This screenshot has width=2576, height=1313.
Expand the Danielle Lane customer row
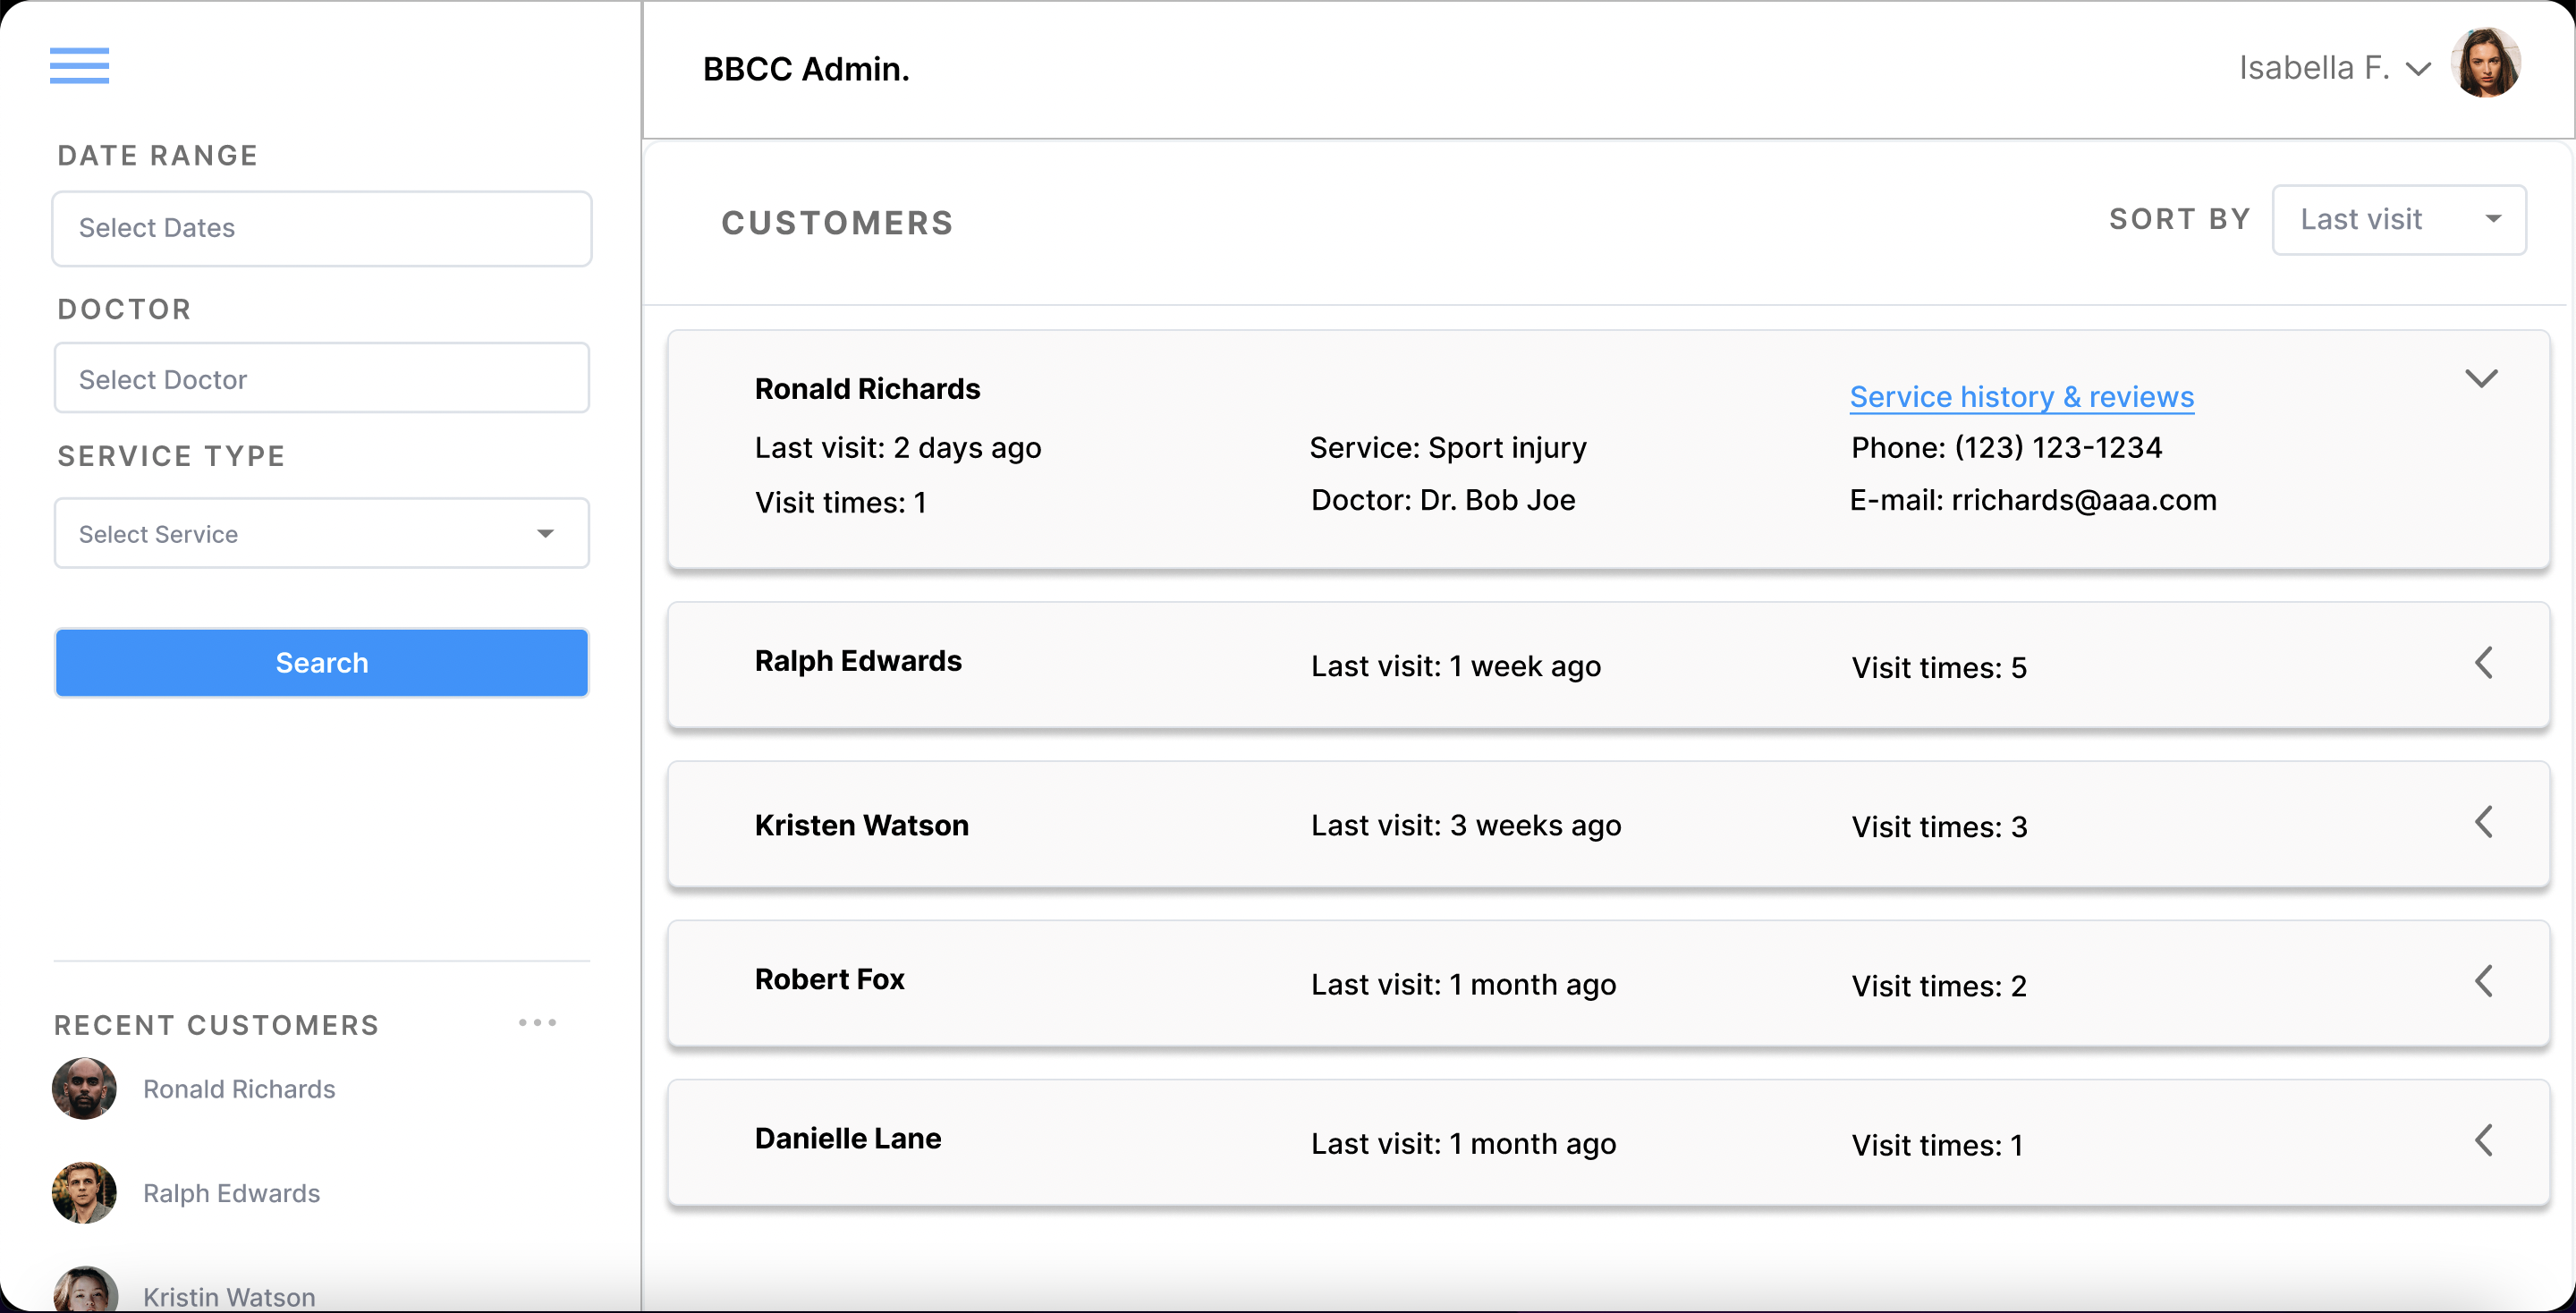point(2483,1140)
